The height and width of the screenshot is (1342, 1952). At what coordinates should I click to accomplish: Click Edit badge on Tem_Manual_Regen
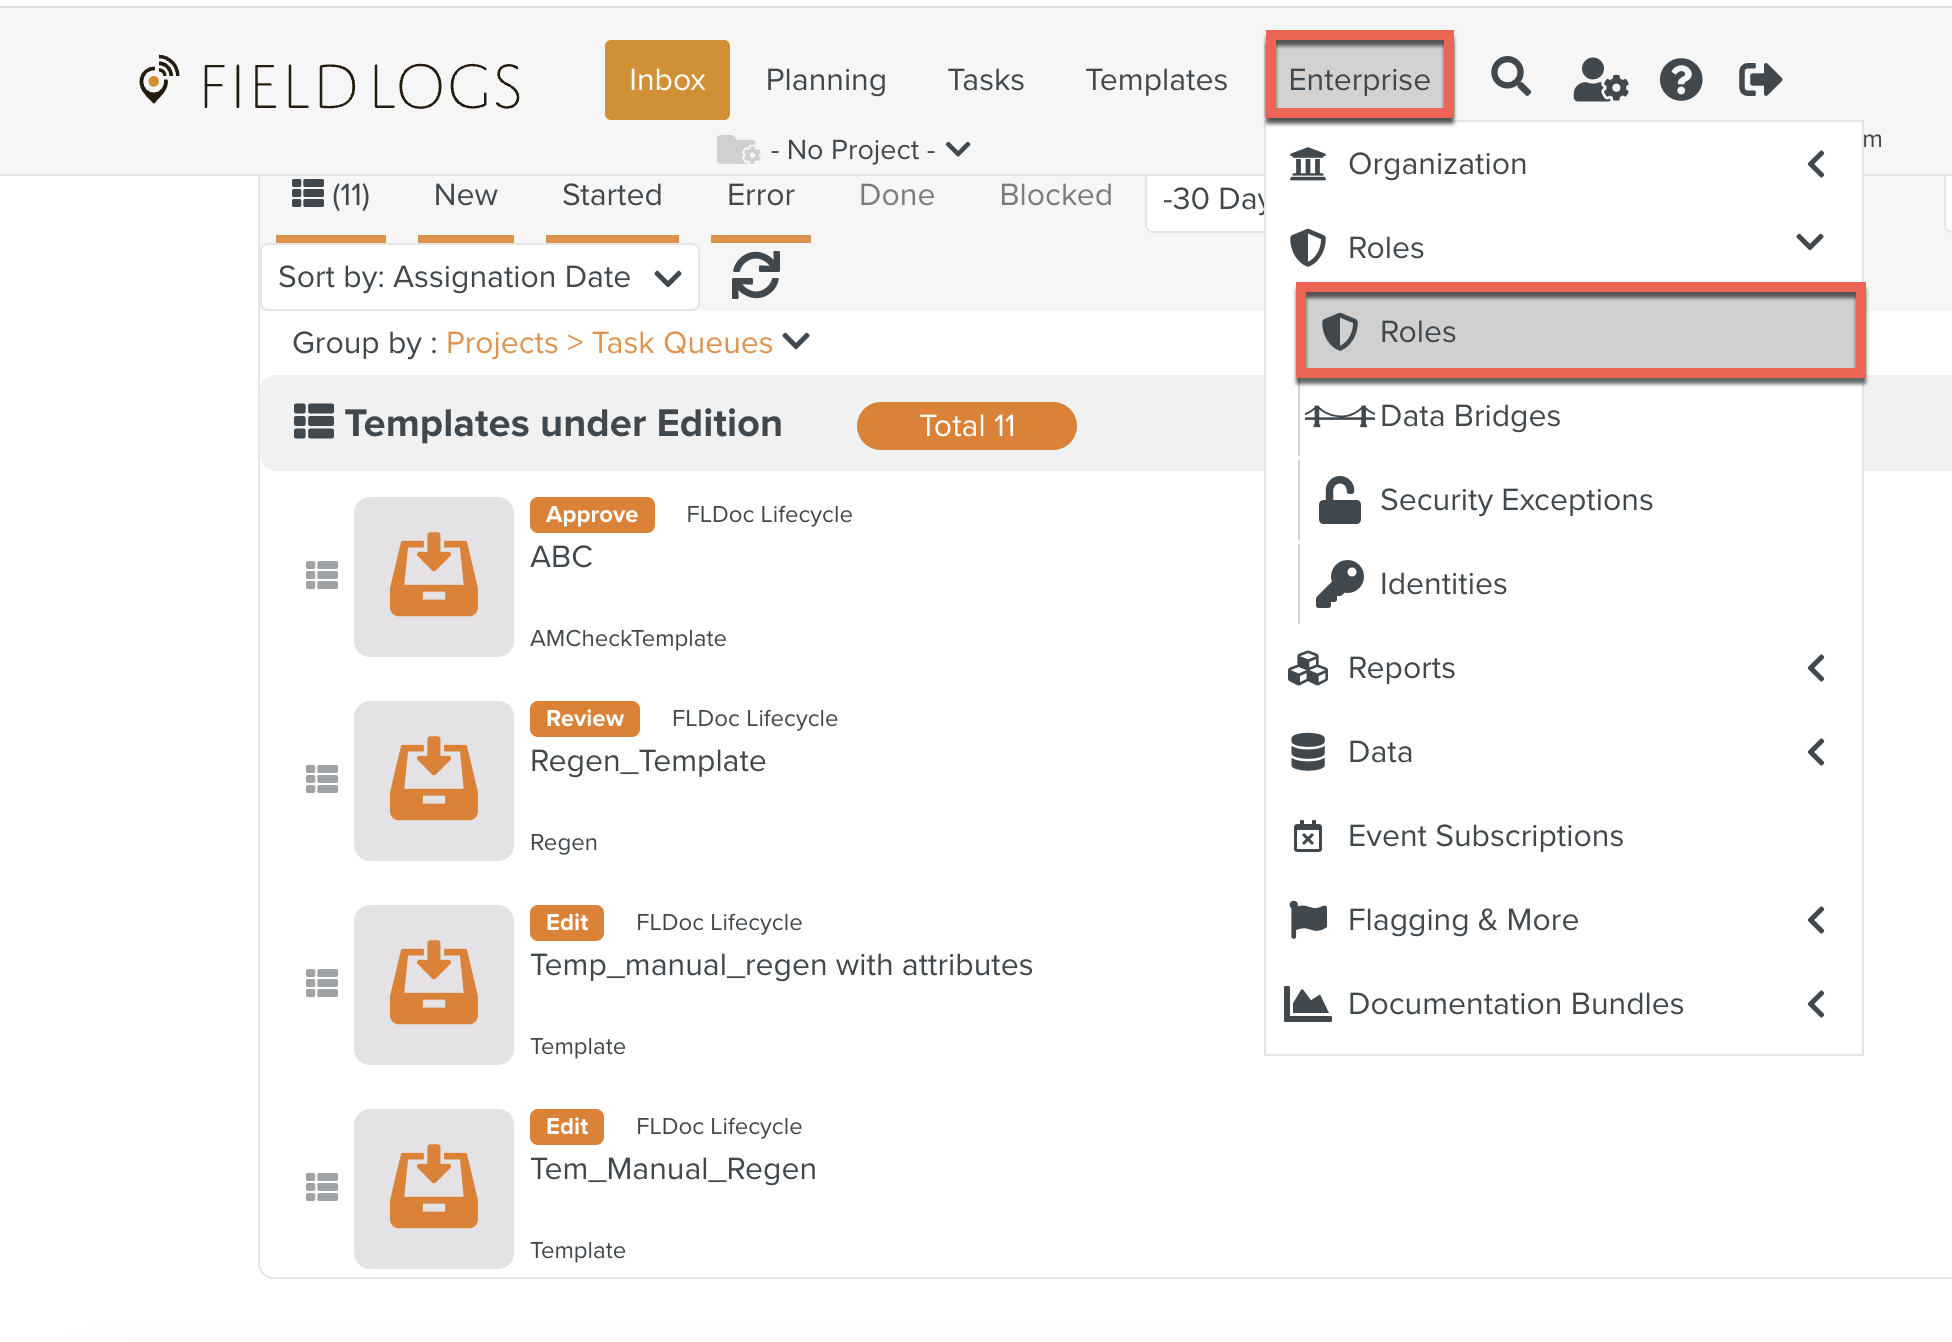[x=567, y=1127]
